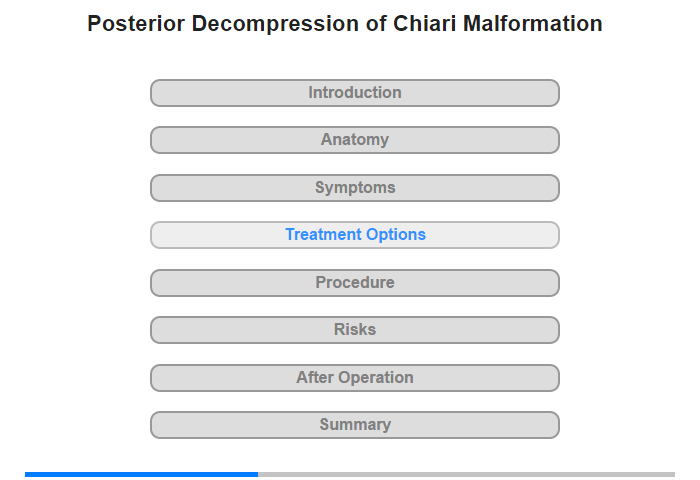Click the blue filled part of progress bar

[141, 474]
